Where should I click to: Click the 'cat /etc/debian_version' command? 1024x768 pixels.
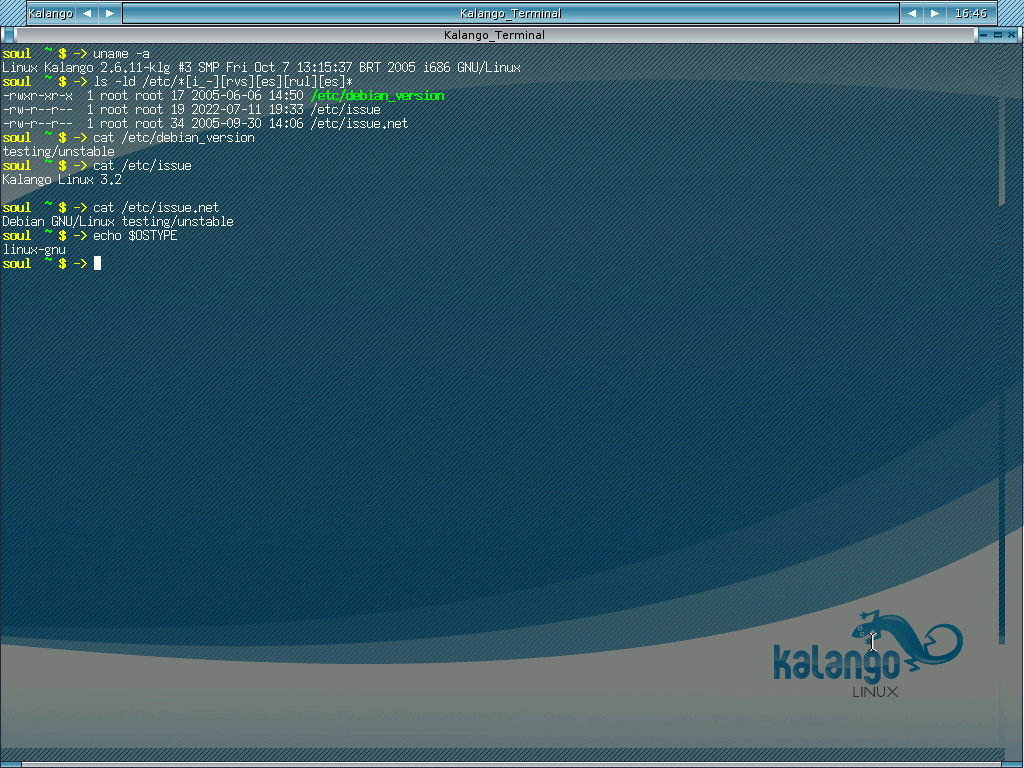(174, 138)
